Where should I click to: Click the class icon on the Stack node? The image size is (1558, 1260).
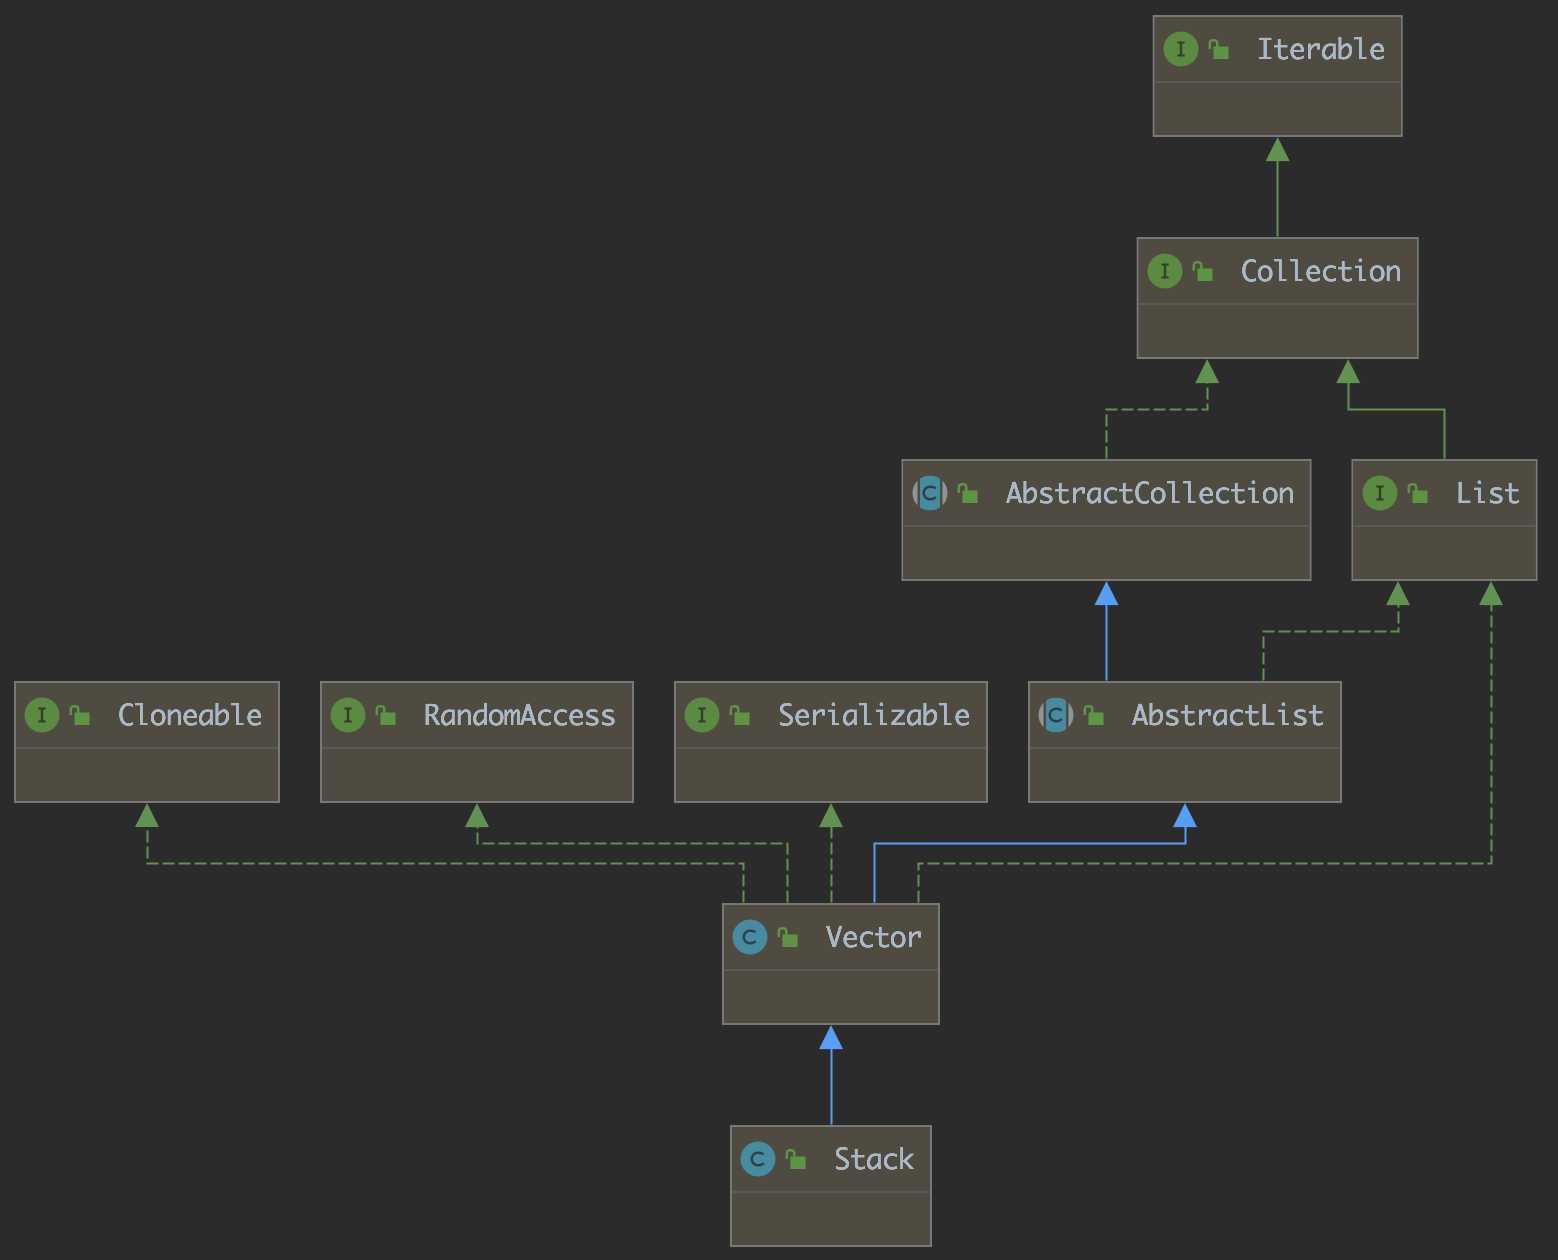tap(757, 1159)
